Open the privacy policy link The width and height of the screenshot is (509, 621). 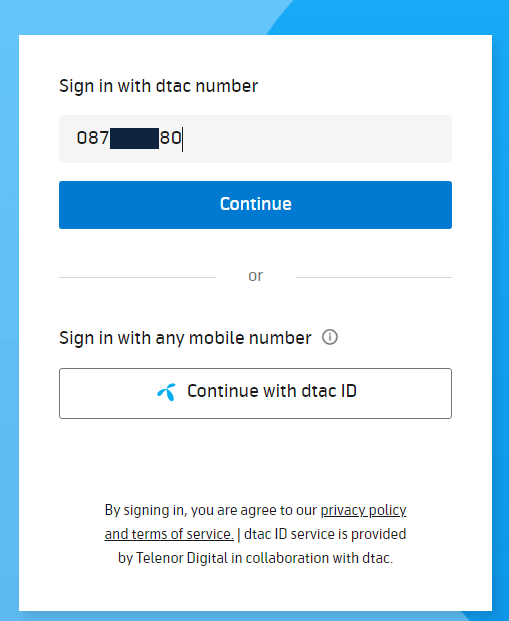click(363, 510)
